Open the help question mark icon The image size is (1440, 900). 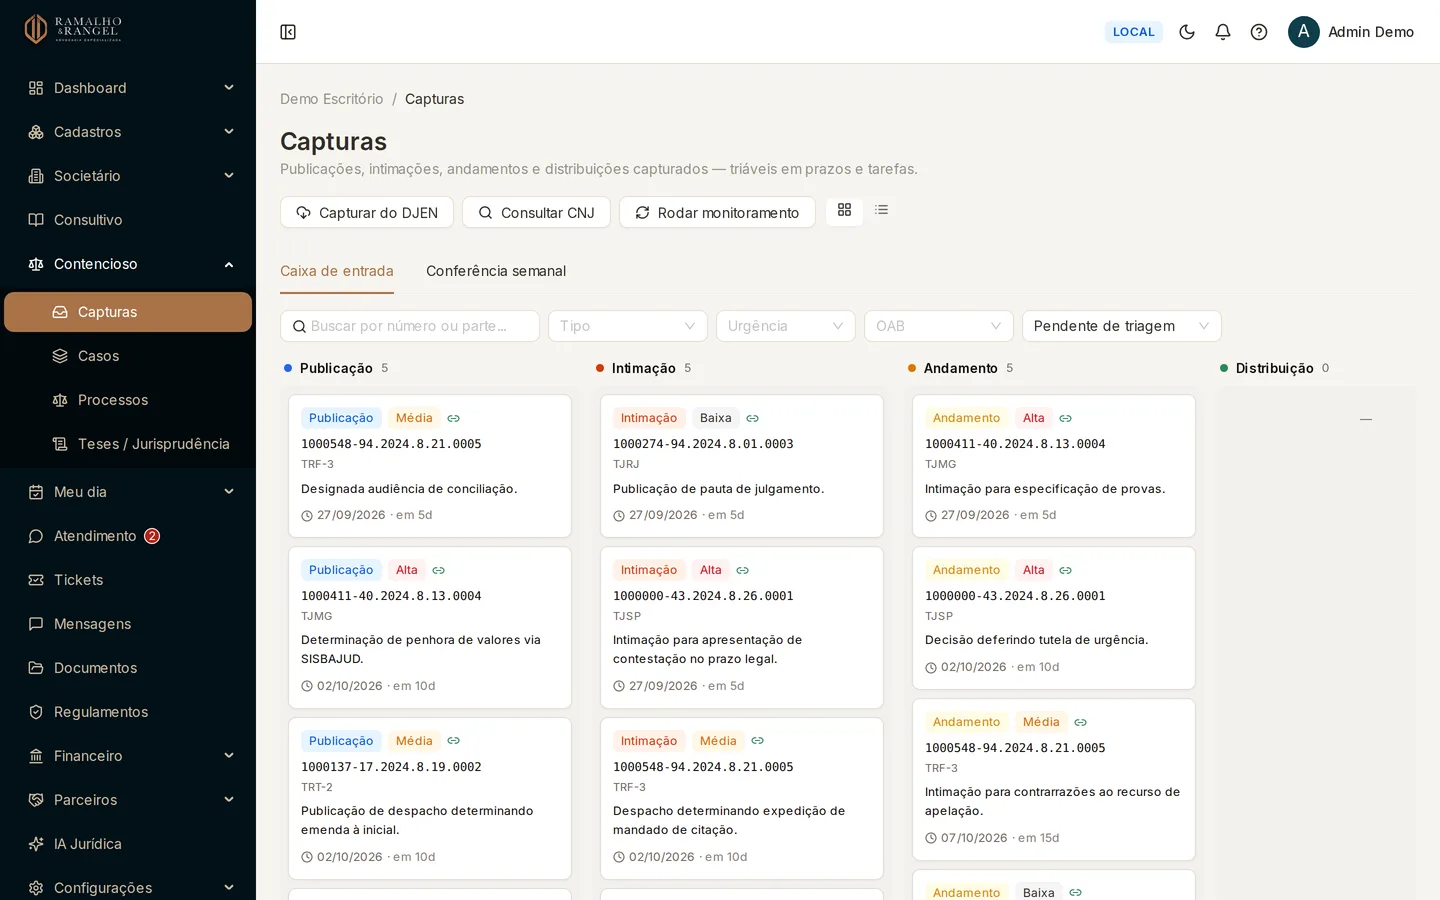pos(1259,32)
